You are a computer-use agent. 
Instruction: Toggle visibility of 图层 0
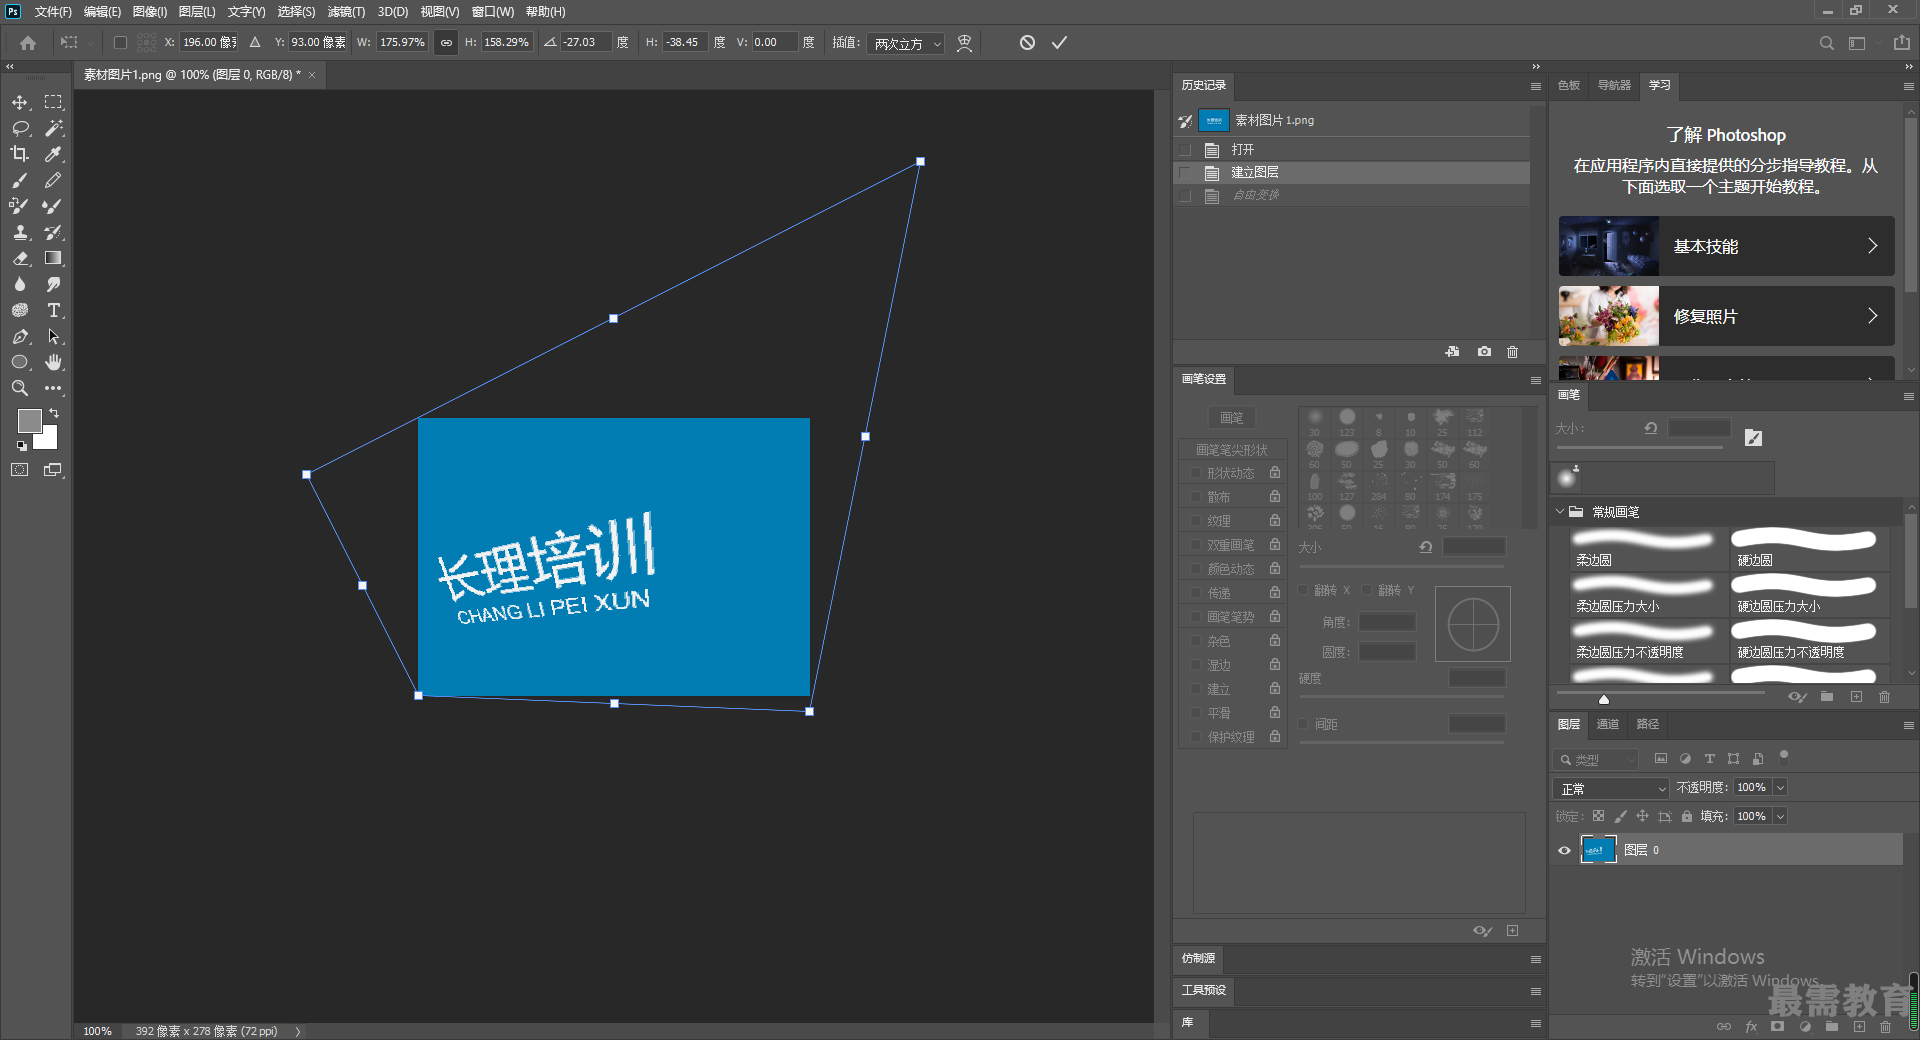point(1564,850)
